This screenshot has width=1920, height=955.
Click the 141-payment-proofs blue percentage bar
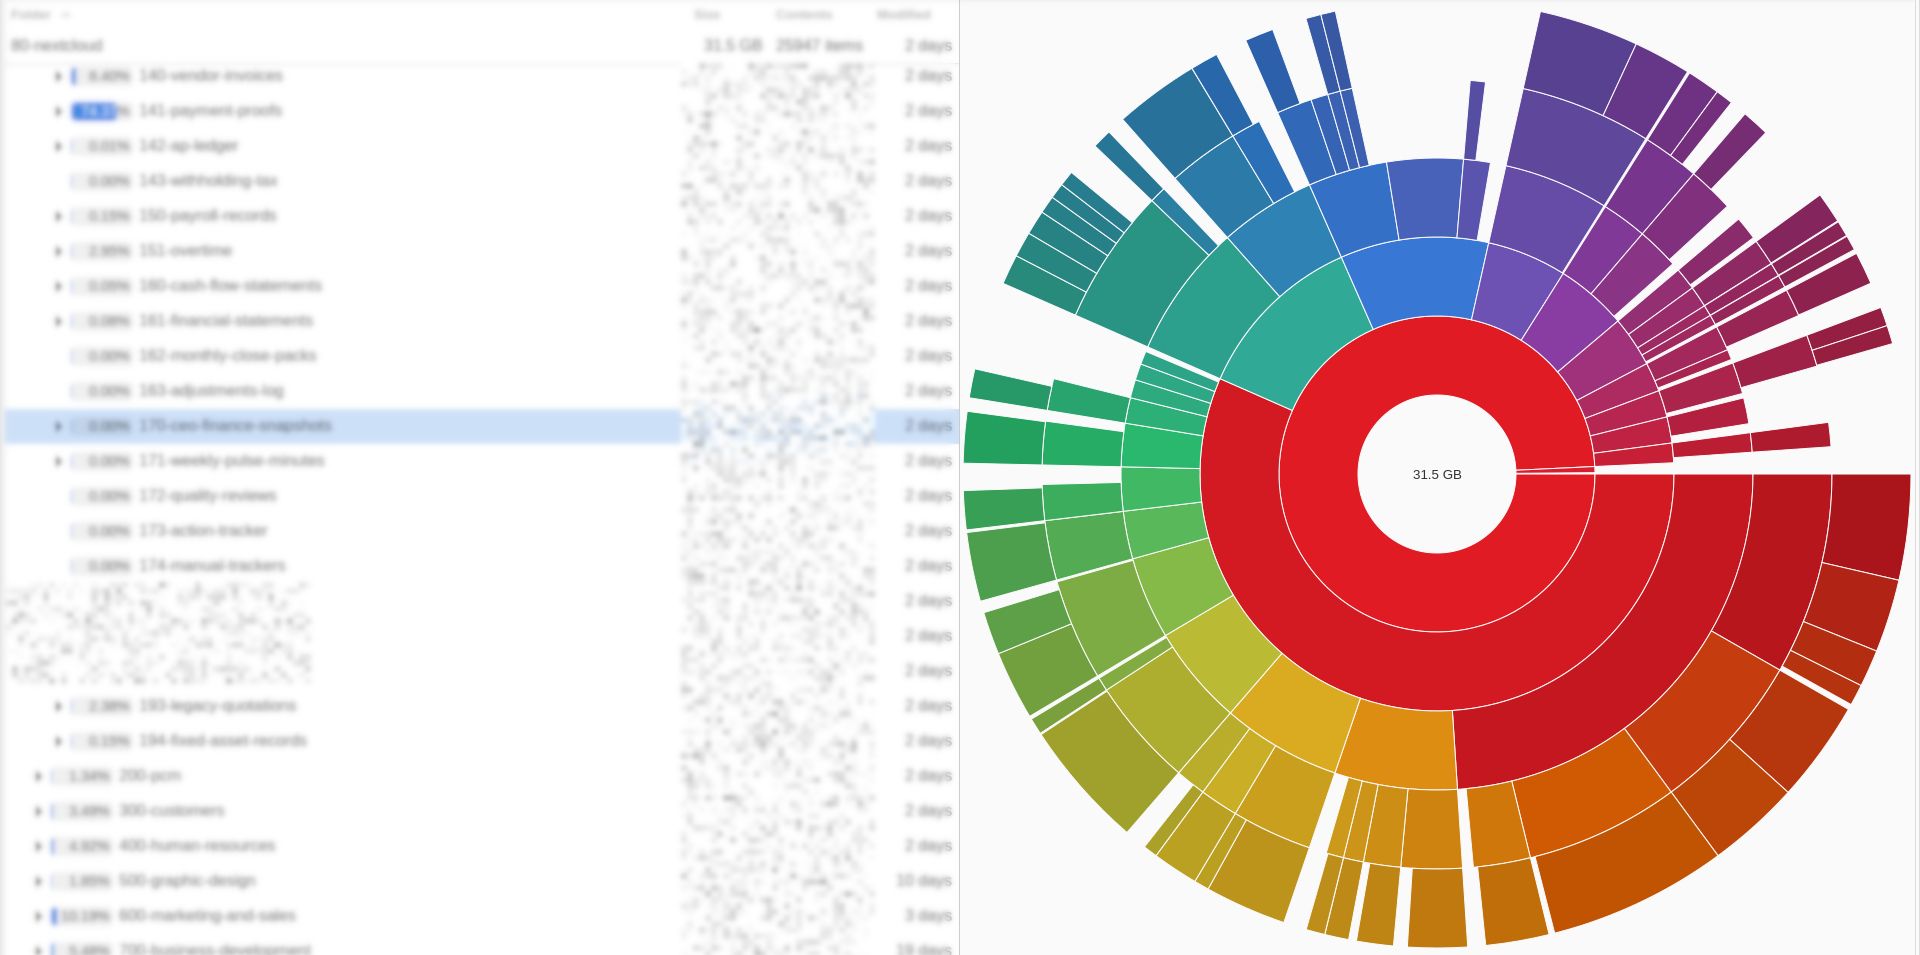93,111
